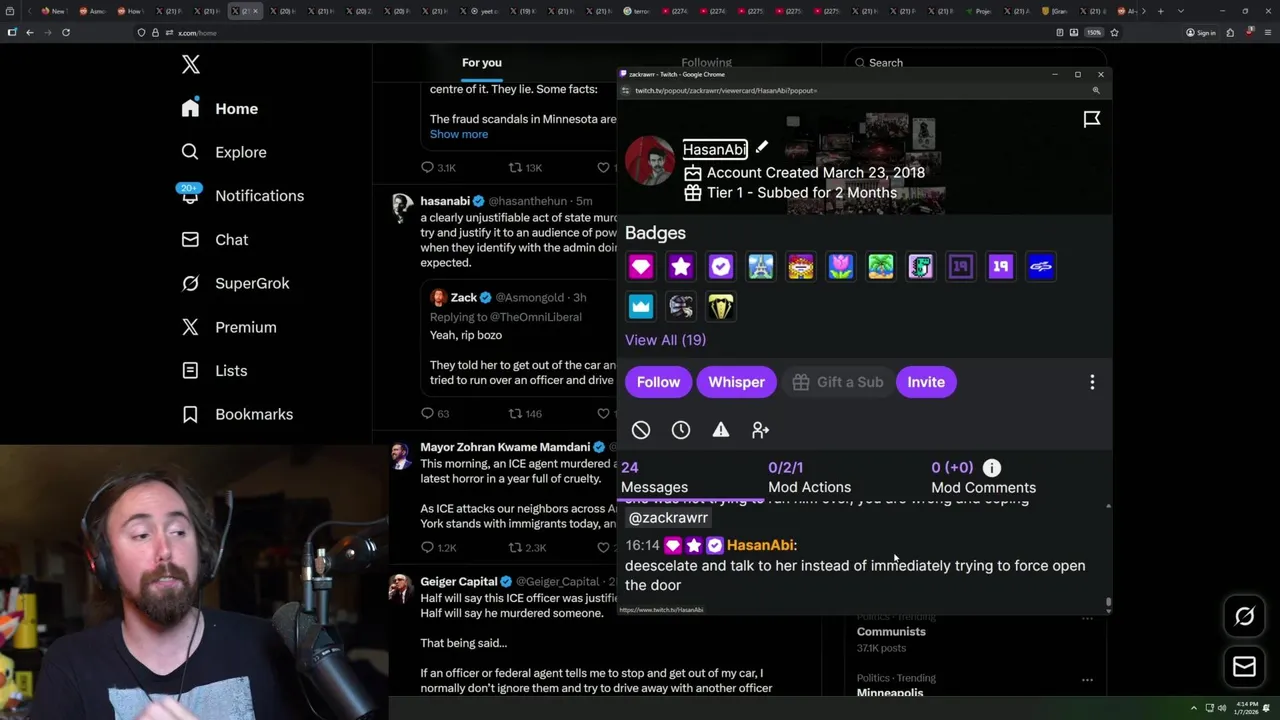Reply to hasanabi post with 63 replies

pos(435,413)
